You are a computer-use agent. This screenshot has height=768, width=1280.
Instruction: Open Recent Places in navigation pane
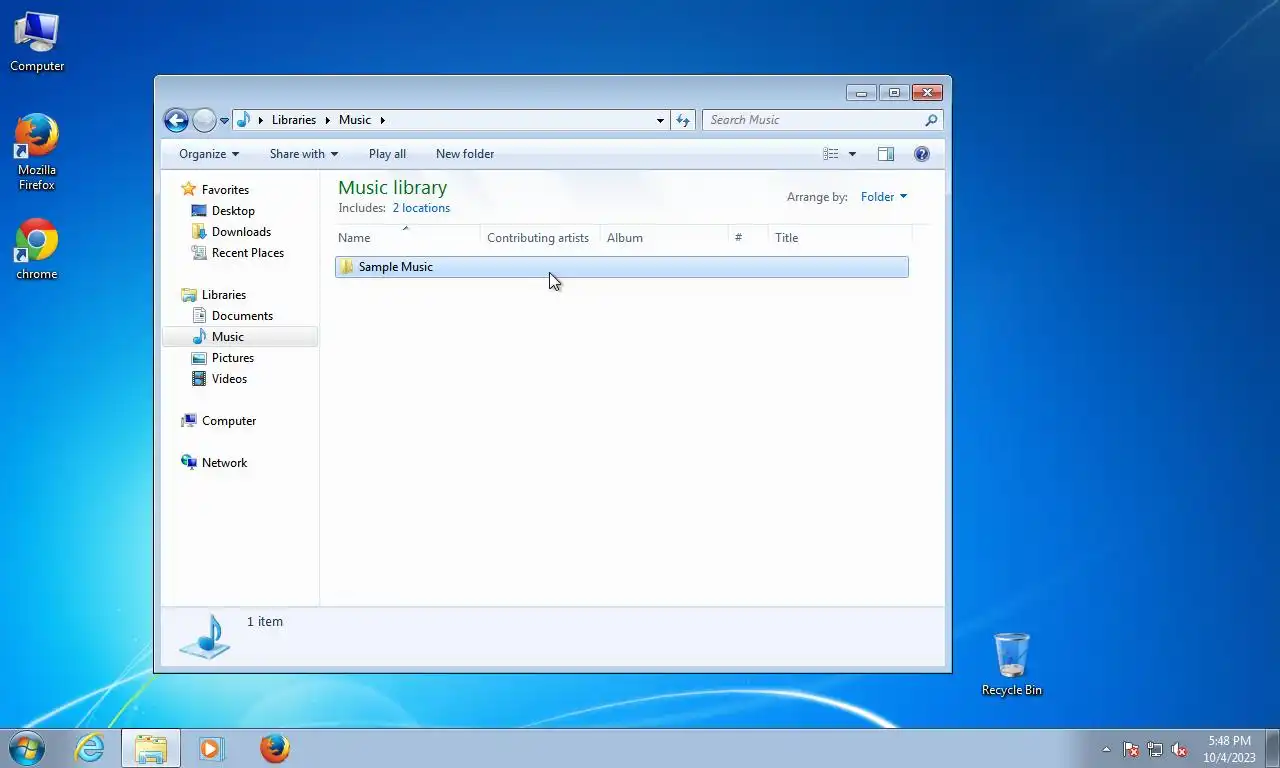[x=248, y=253]
